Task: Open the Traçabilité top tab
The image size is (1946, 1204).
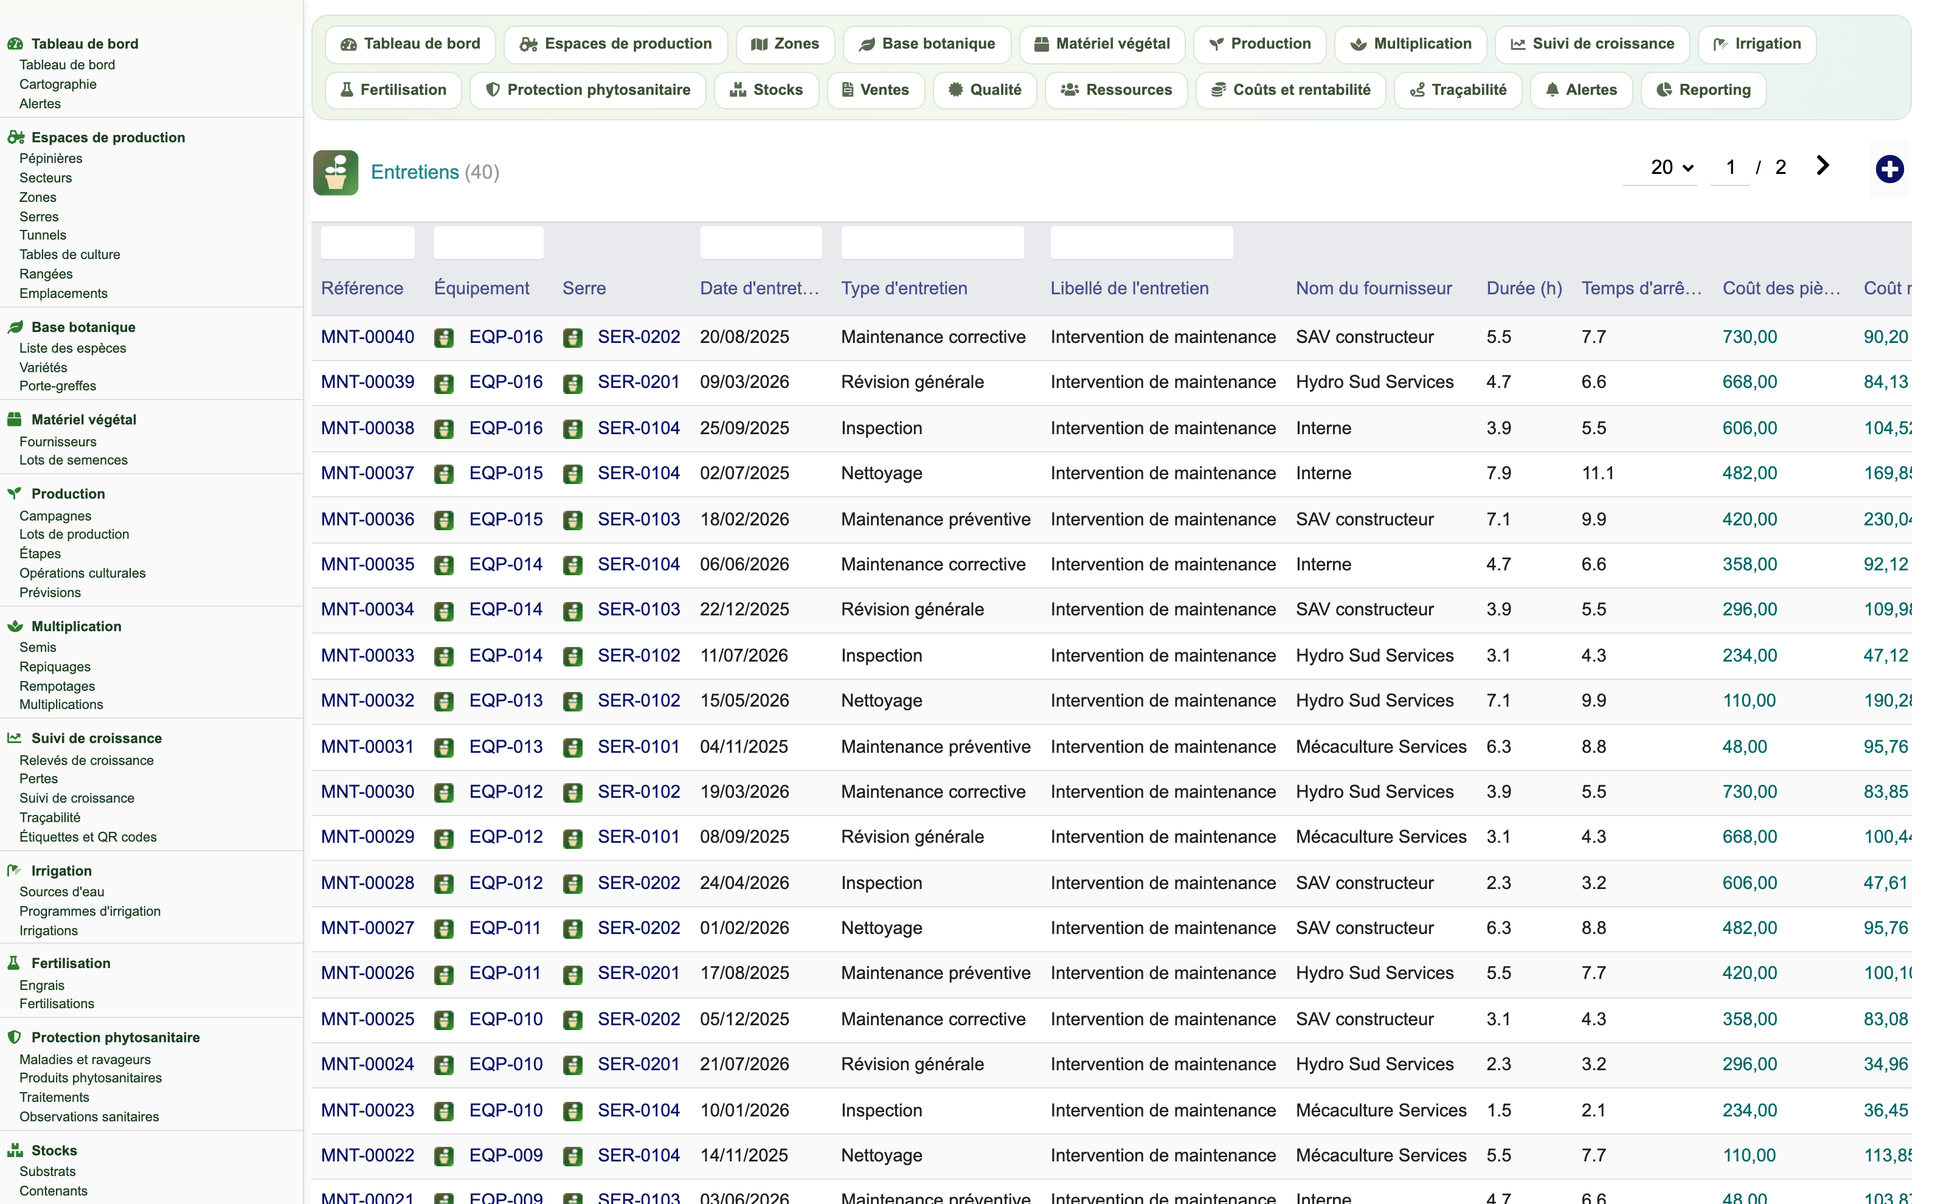Action: coord(1458,90)
